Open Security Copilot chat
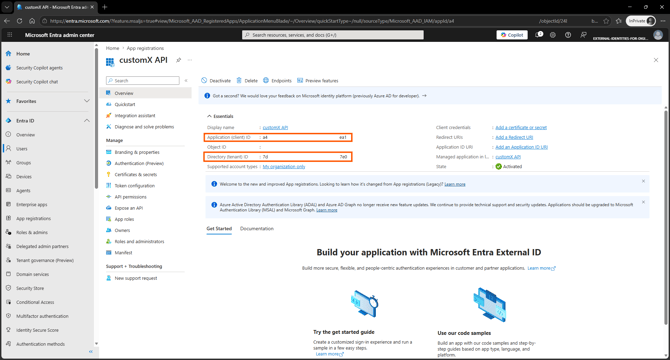 tap(37, 82)
